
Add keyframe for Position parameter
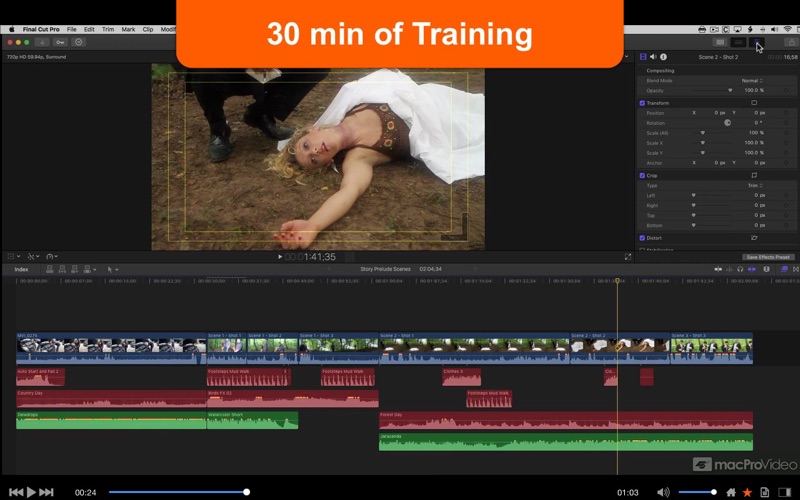[786, 113]
